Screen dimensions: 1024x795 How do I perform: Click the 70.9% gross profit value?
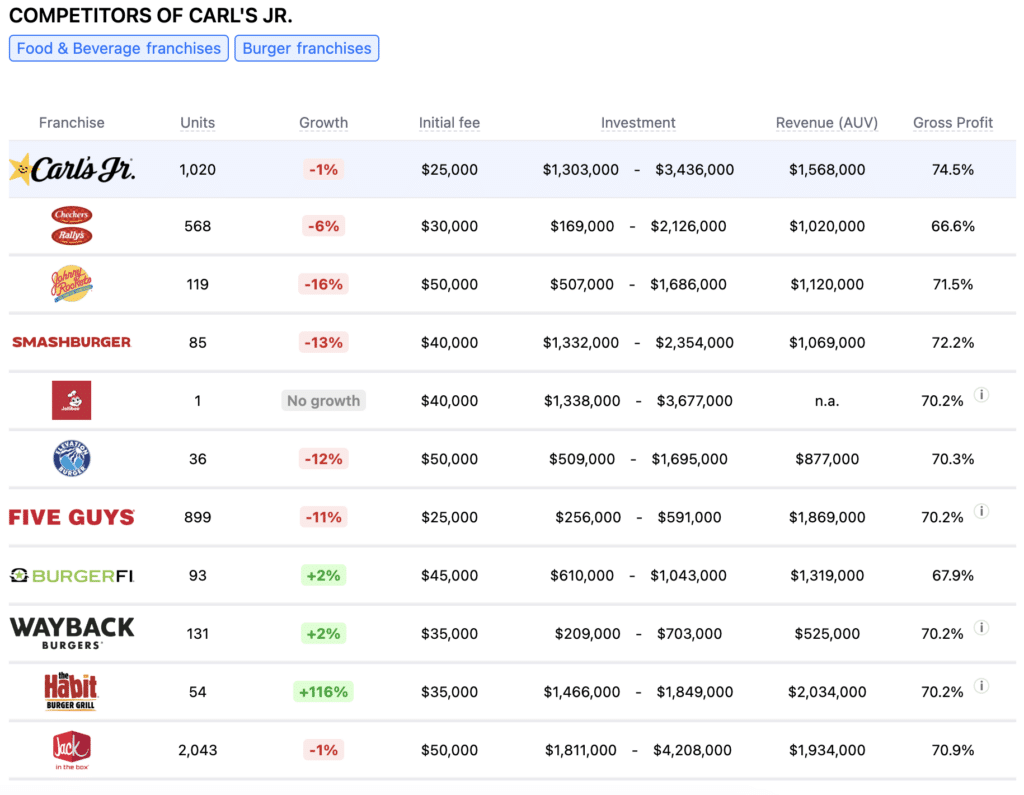pyautogui.click(x=953, y=750)
